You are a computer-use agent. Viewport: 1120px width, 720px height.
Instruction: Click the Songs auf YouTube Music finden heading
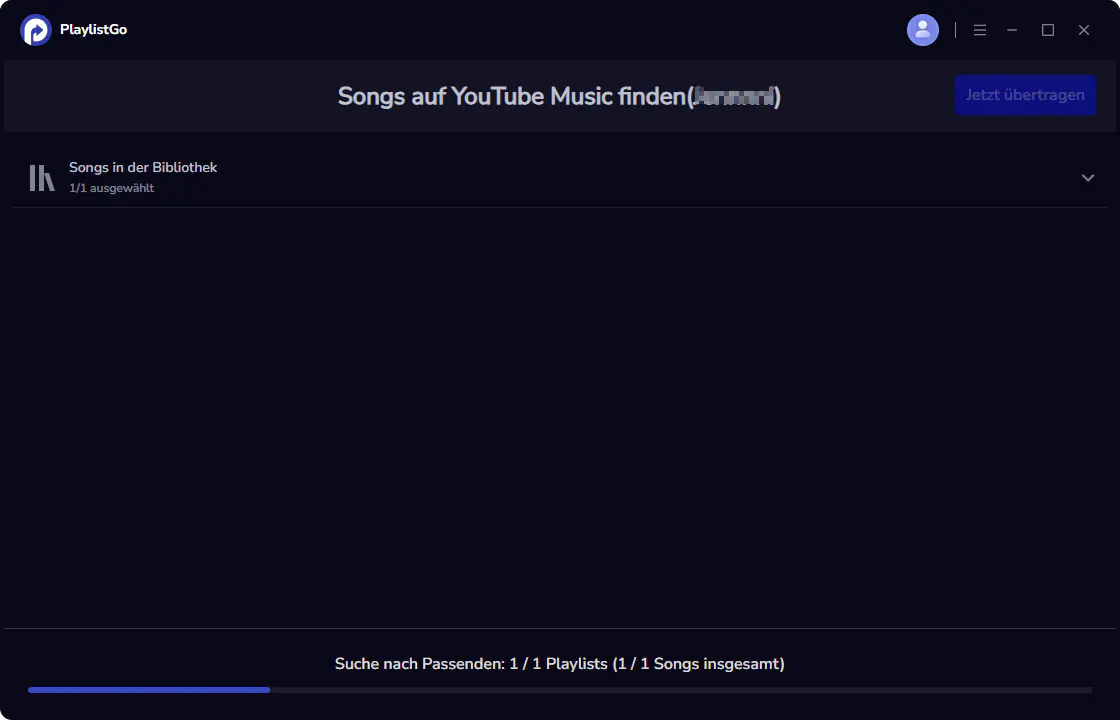511,96
